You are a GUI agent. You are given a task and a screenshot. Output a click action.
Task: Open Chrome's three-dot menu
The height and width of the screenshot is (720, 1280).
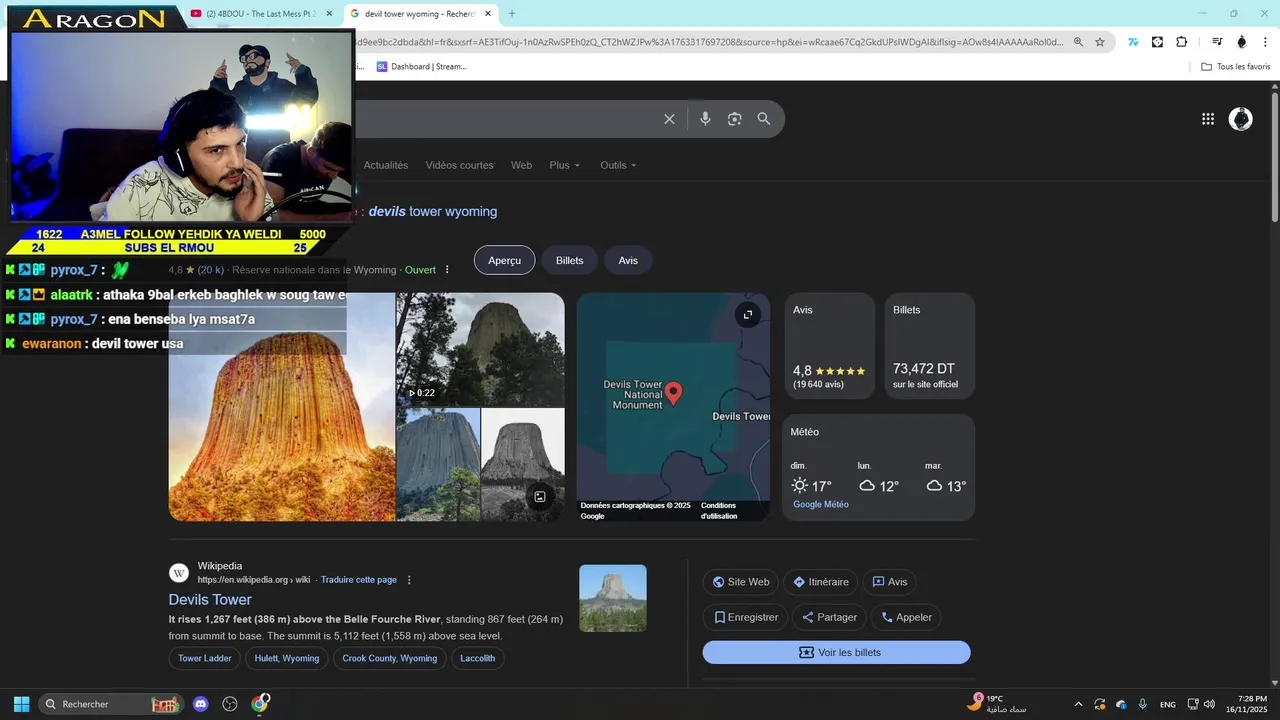tap(1265, 42)
